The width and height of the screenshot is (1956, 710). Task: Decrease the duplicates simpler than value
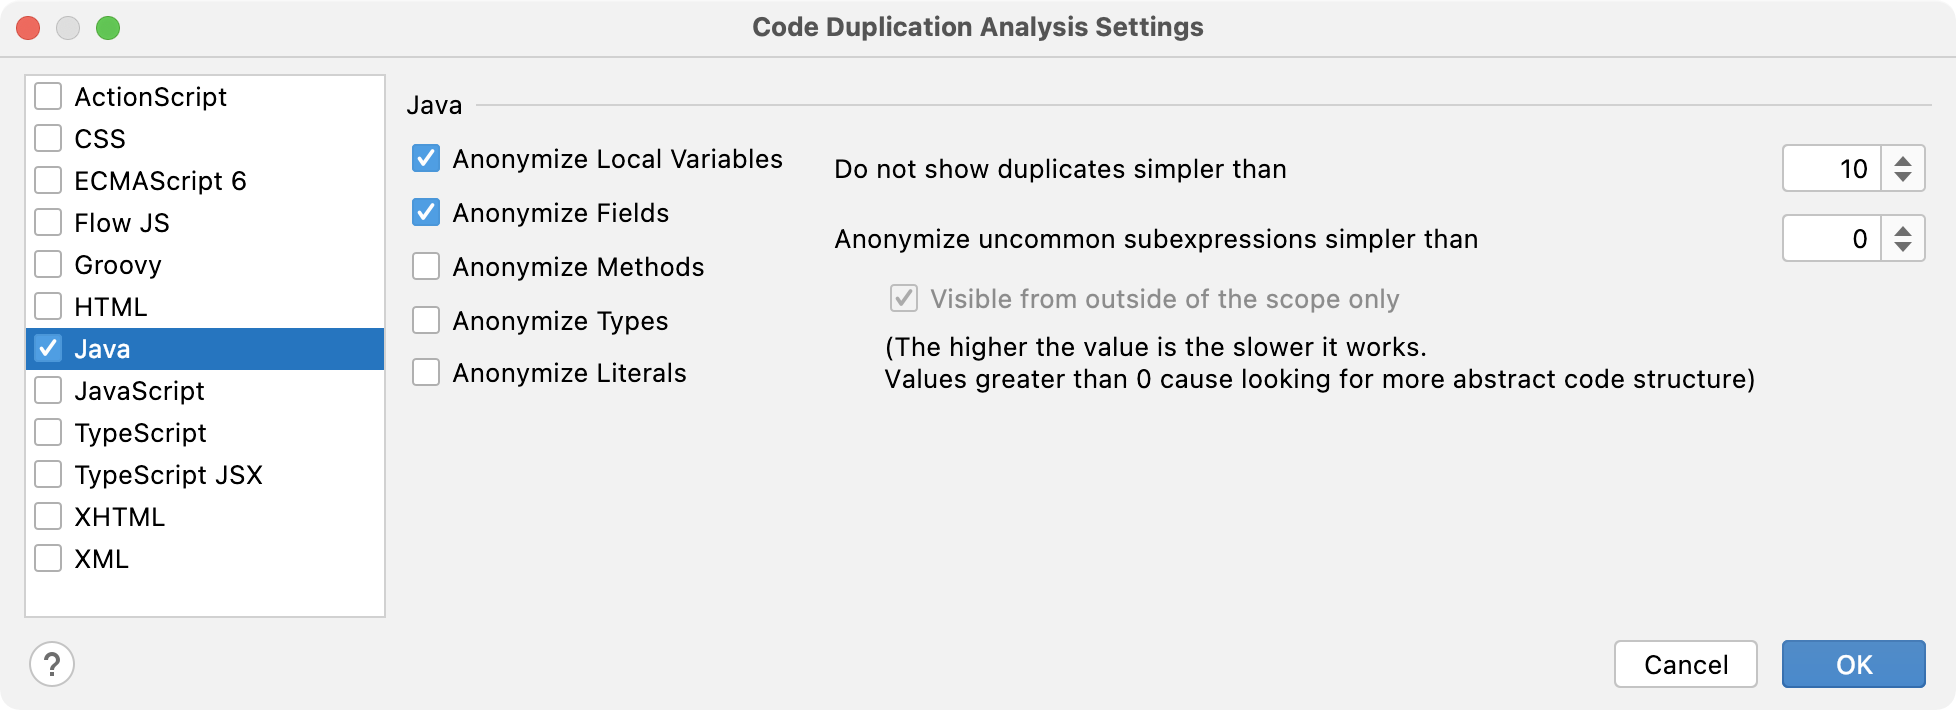coord(1903,178)
